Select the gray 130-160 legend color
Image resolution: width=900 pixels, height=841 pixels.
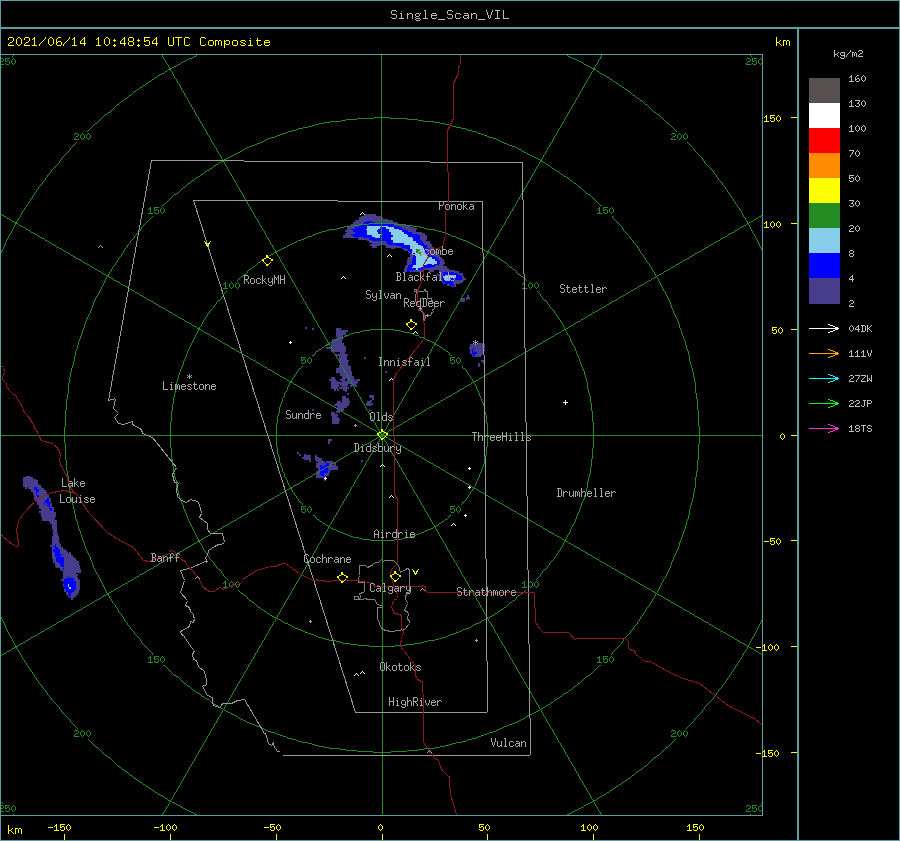[824, 91]
